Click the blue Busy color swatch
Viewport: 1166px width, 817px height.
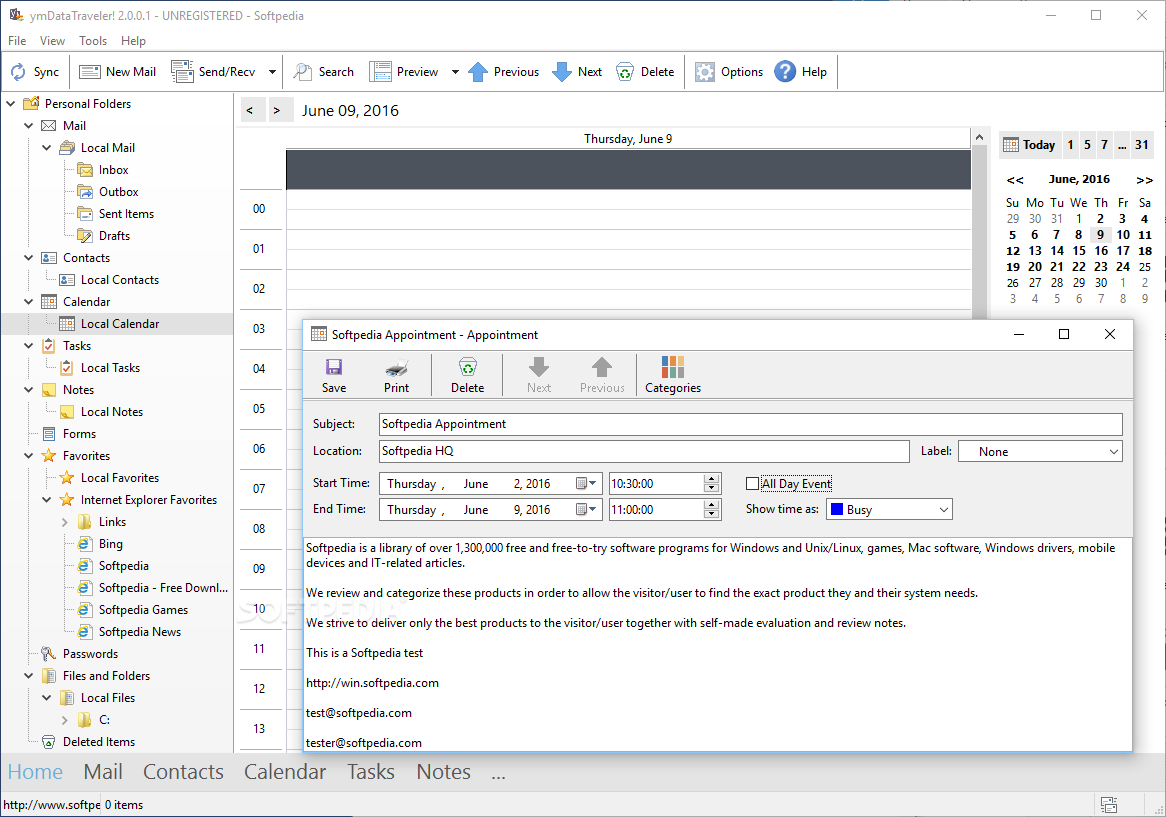(837, 510)
